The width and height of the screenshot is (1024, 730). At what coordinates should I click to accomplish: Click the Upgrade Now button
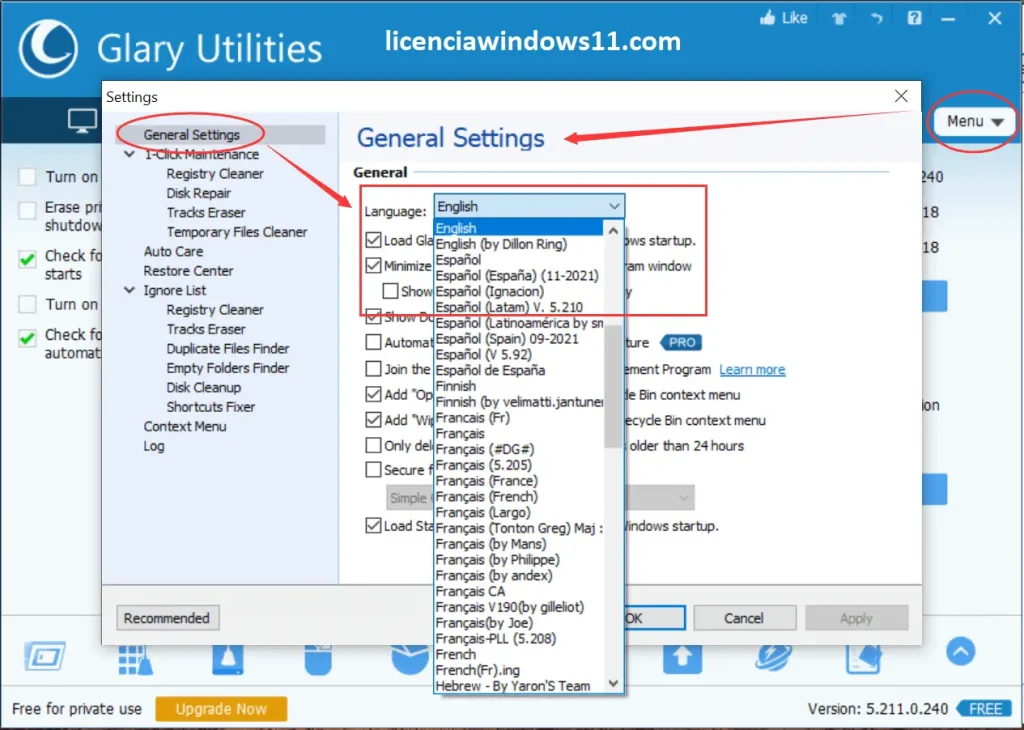pos(221,709)
